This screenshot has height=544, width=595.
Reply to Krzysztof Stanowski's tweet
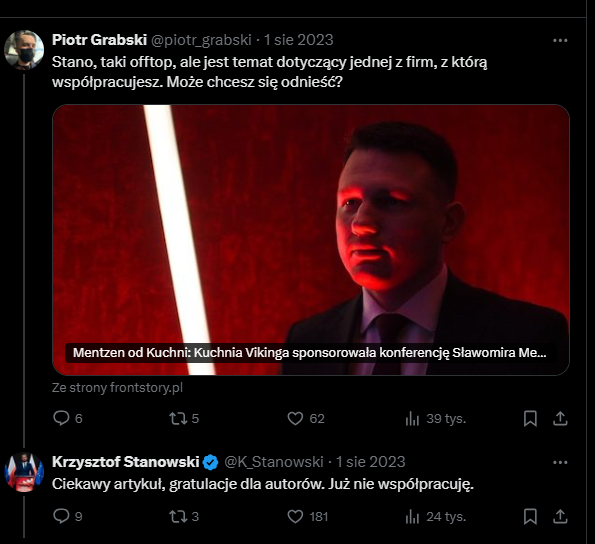pyautogui.click(x=68, y=516)
